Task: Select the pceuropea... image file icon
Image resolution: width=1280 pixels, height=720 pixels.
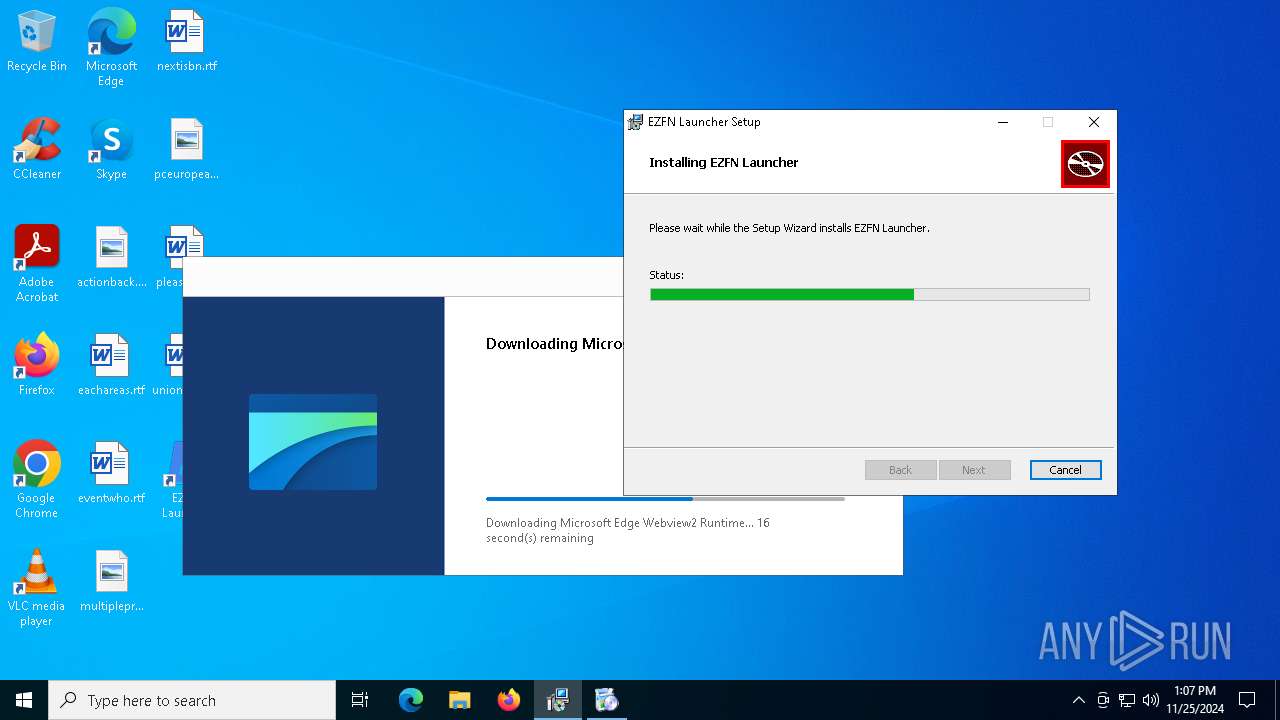Action: (186, 149)
